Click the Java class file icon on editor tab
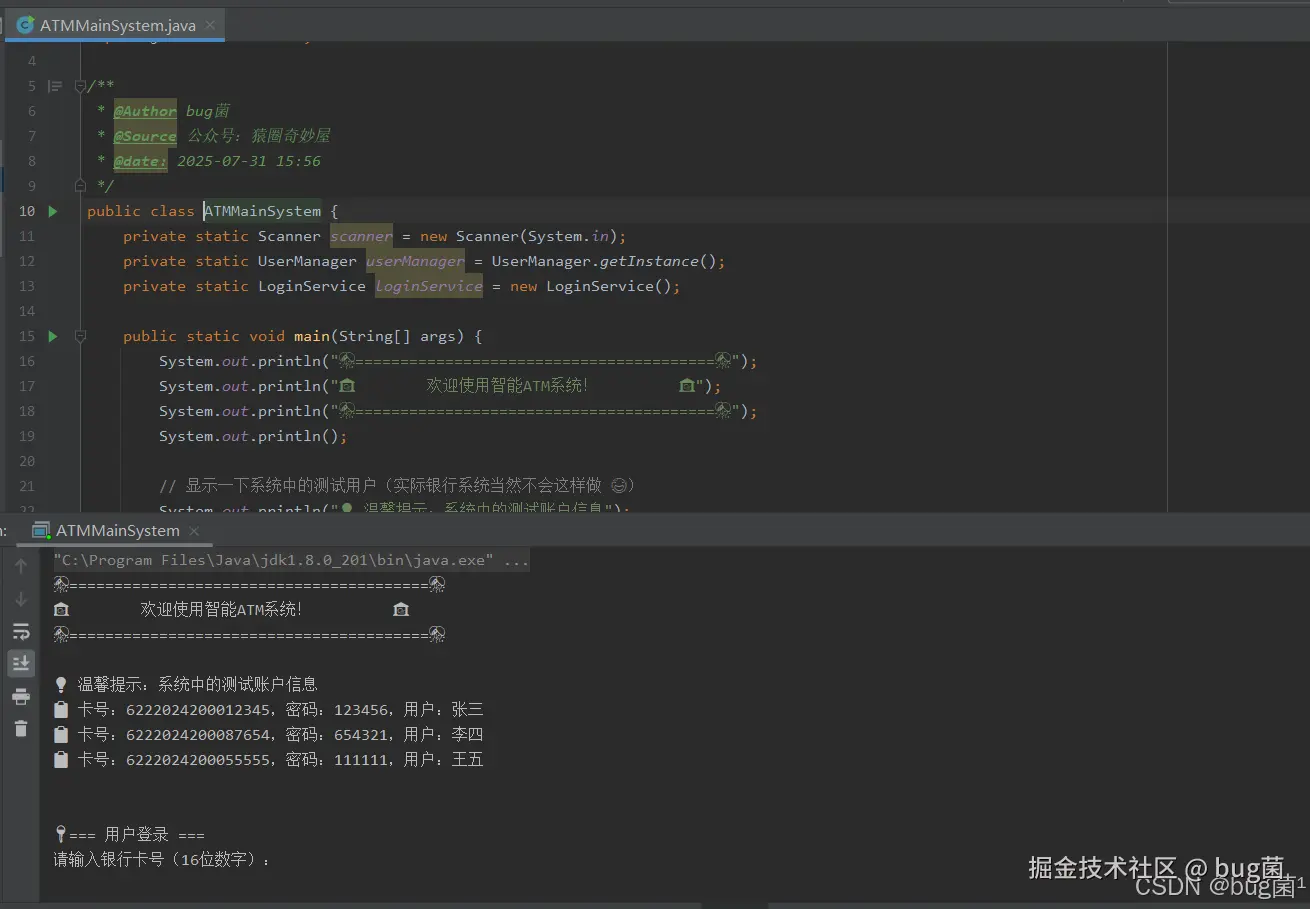 pyautogui.click(x=25, y=25)
